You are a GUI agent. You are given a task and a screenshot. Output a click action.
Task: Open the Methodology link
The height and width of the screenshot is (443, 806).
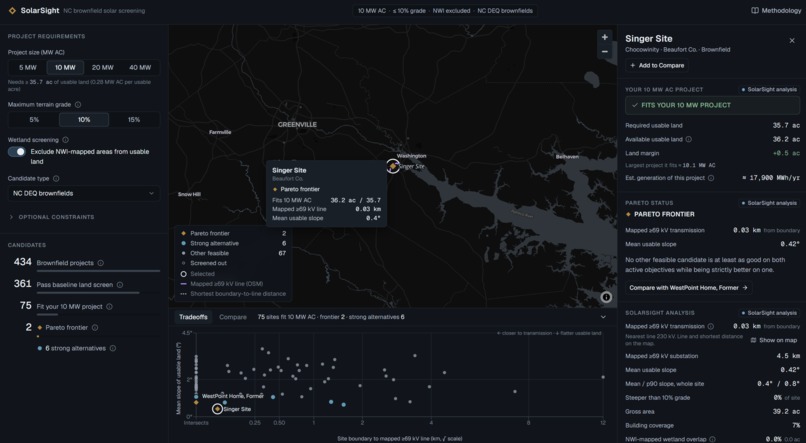[x=776, y=10]
